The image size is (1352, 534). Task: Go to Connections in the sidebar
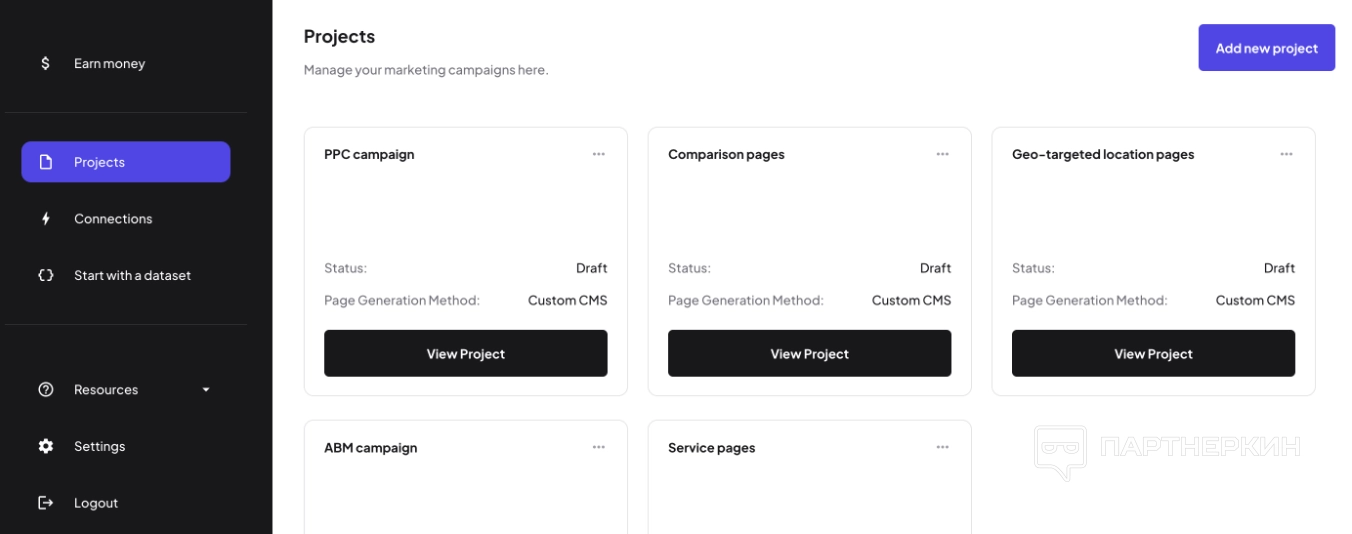113,219
